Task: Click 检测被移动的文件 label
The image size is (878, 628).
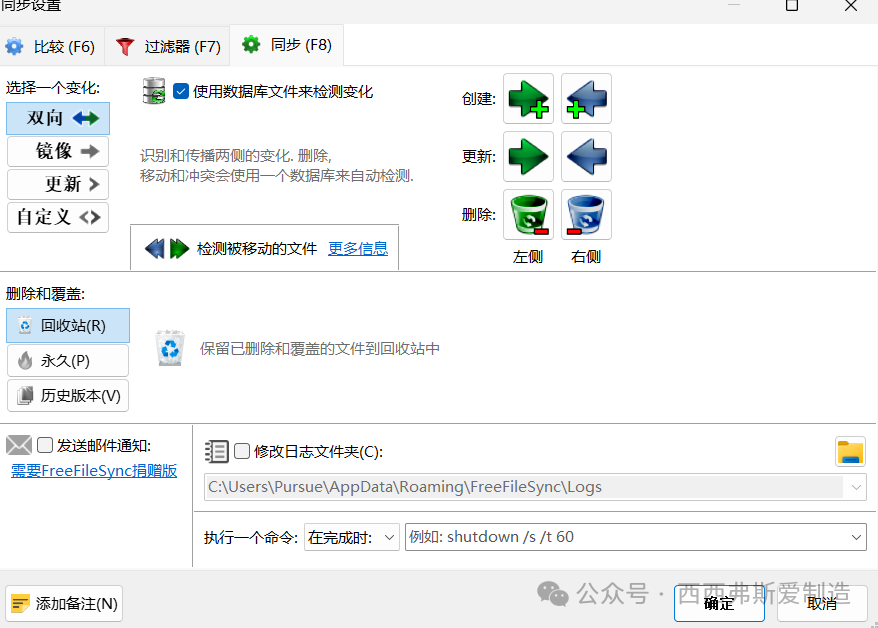Action: 257,249
